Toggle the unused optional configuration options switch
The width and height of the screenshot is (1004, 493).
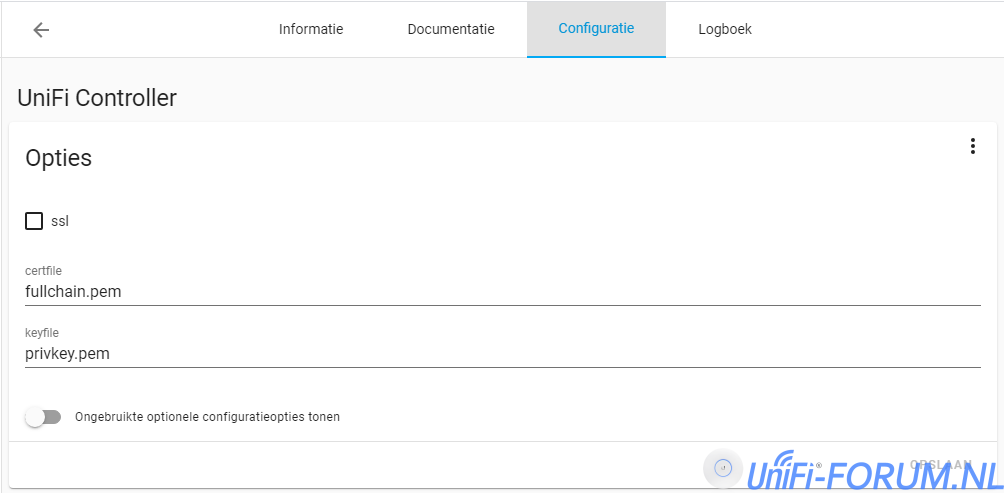coord(44,417)
